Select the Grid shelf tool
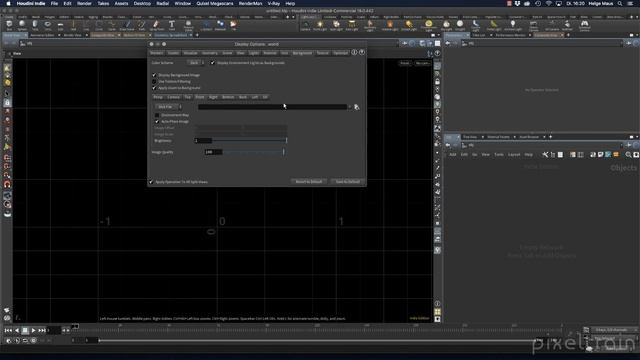Viewport: 640px width, 360px height. point(60,26)
